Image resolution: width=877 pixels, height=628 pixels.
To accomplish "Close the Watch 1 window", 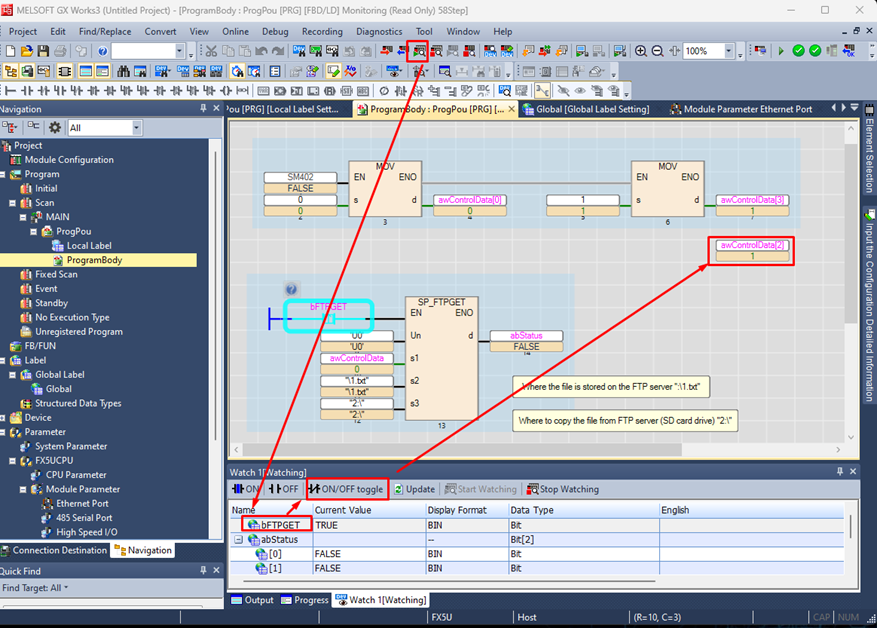I will 853,471.
